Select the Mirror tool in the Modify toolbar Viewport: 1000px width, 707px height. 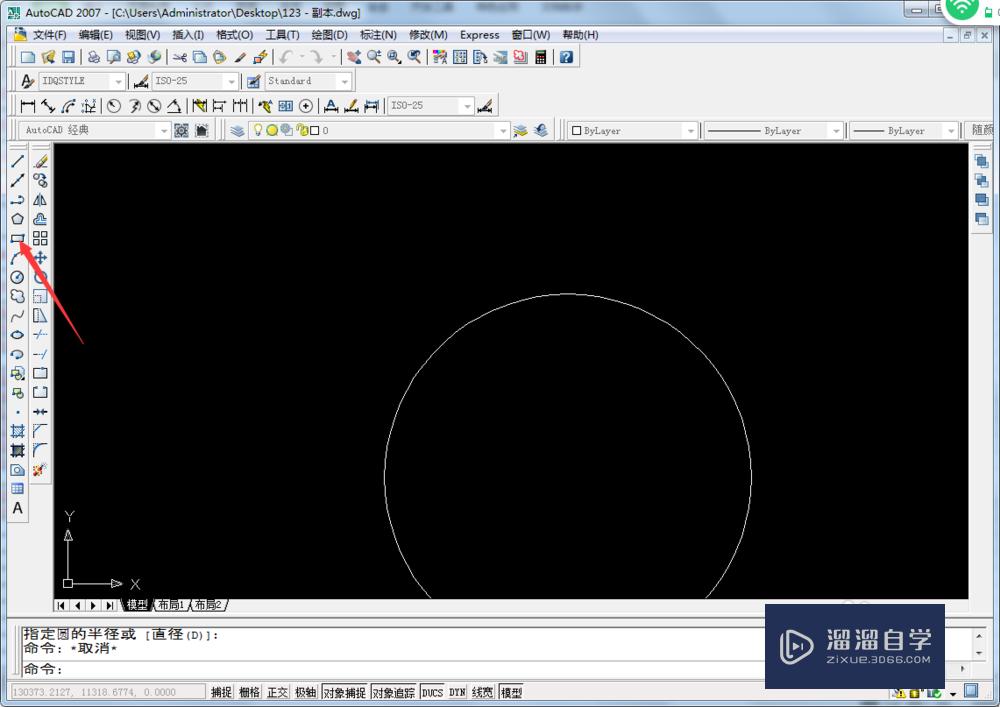pos(40,199)
